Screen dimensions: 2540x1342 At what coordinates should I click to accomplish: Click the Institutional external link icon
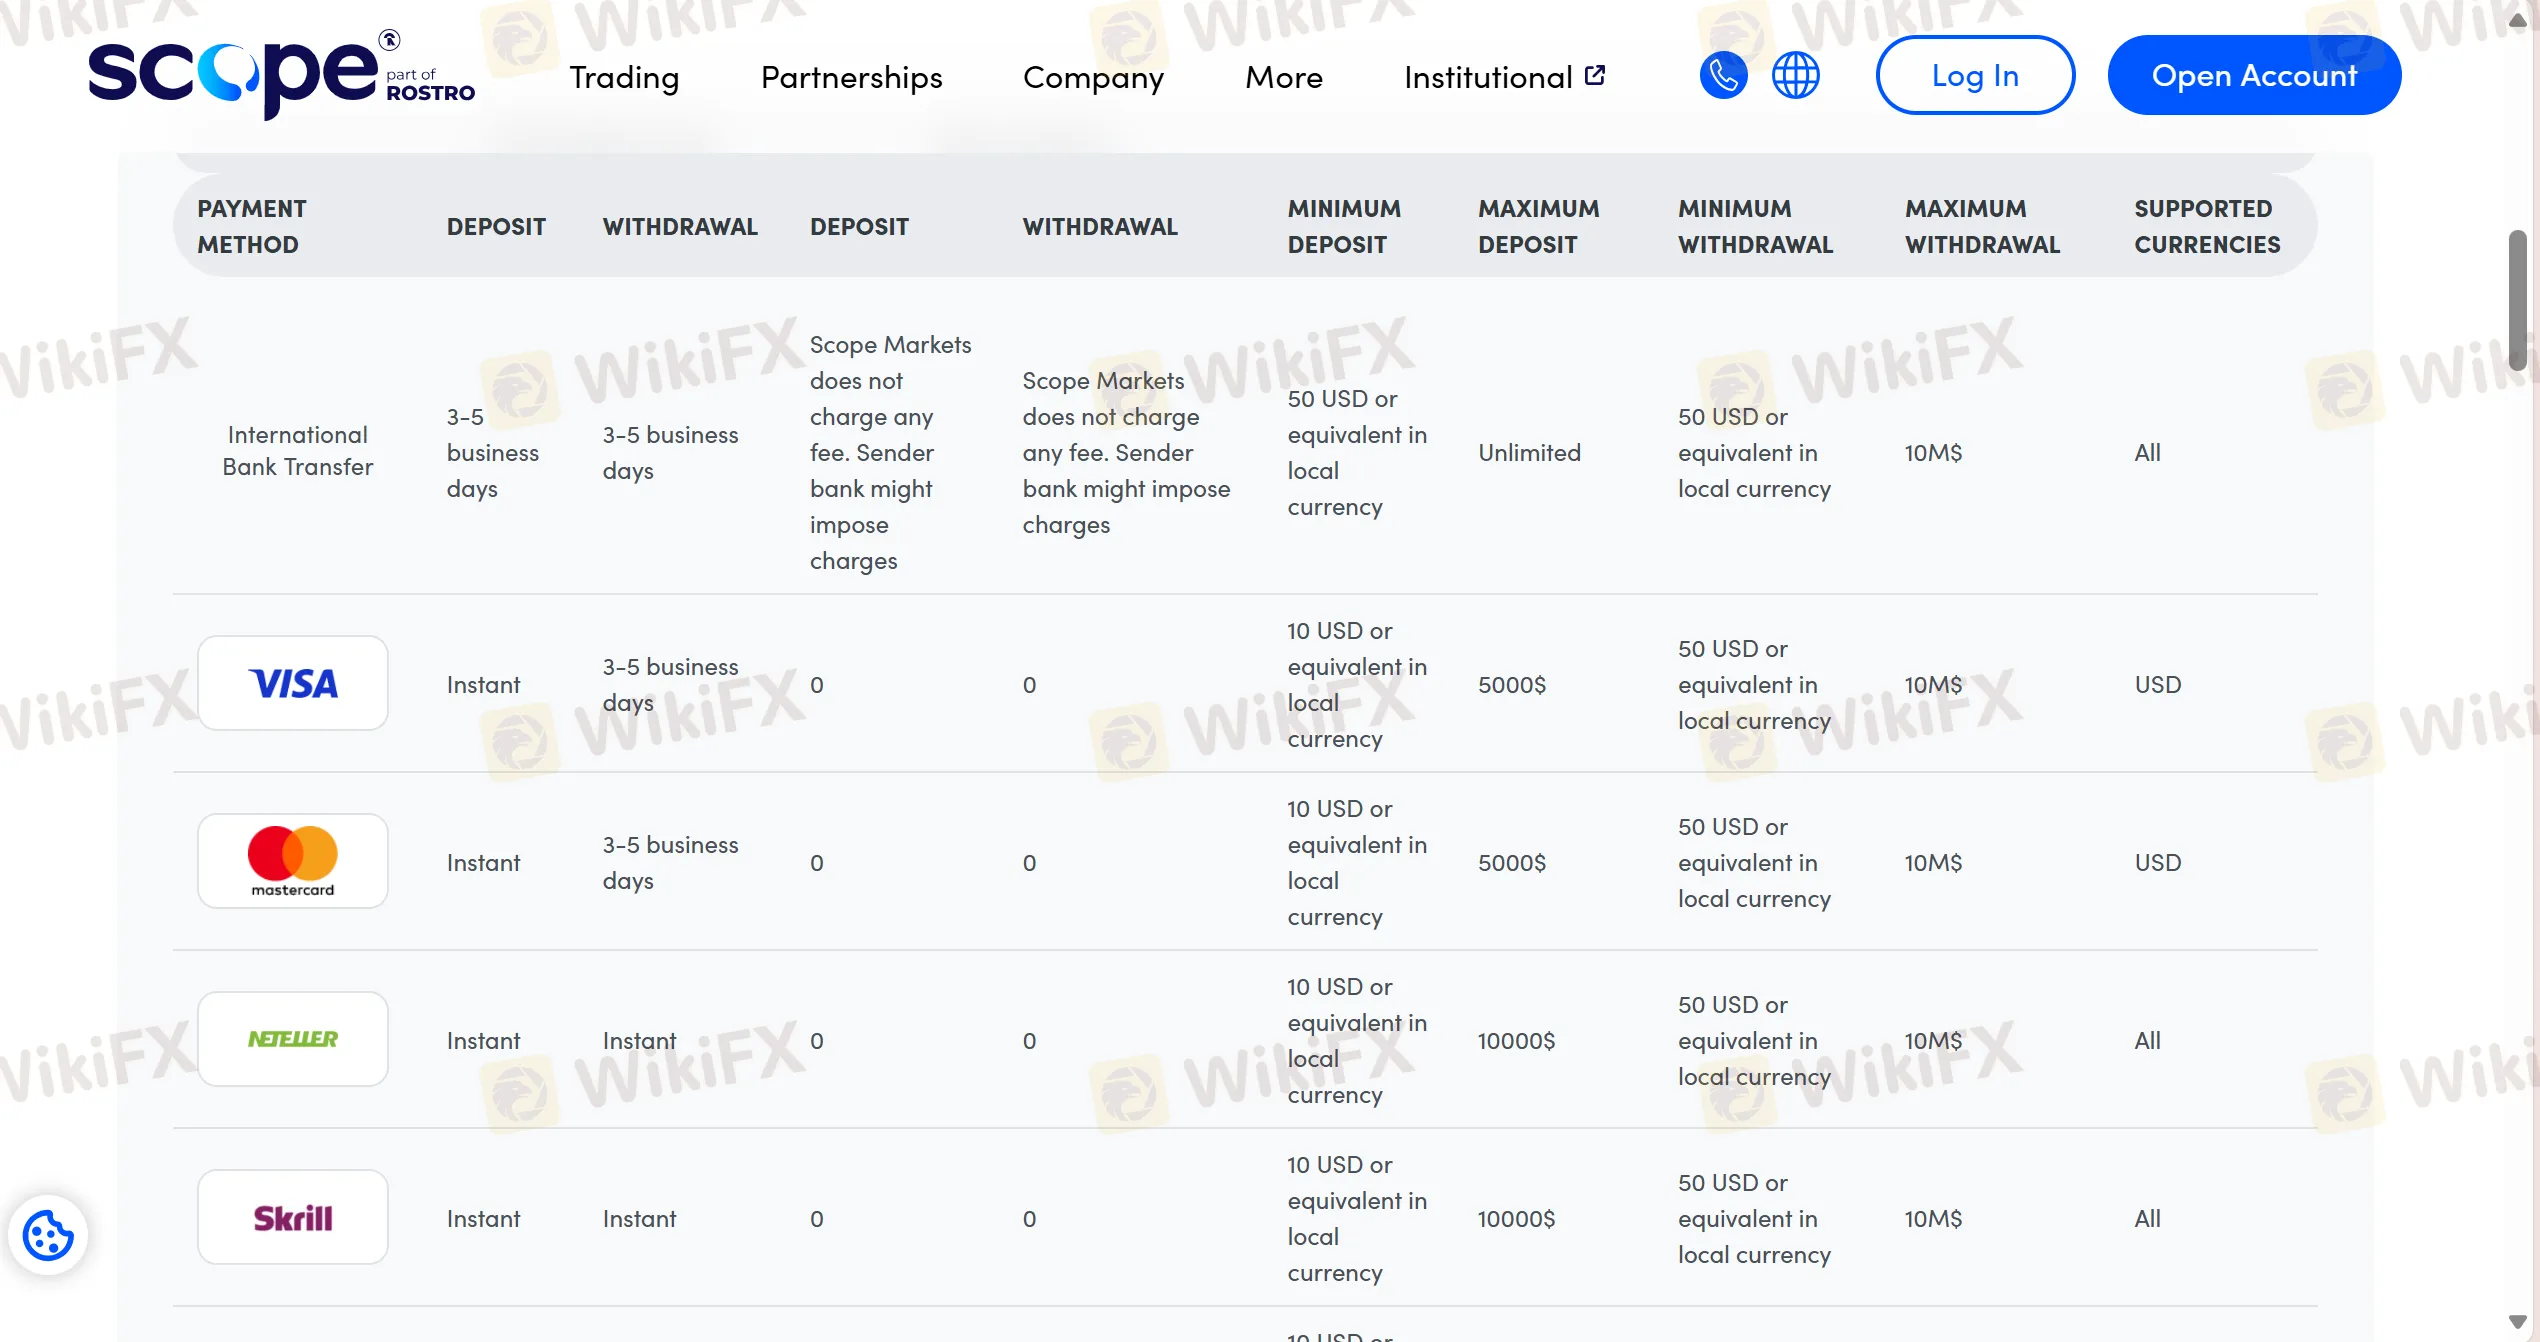1596,75
